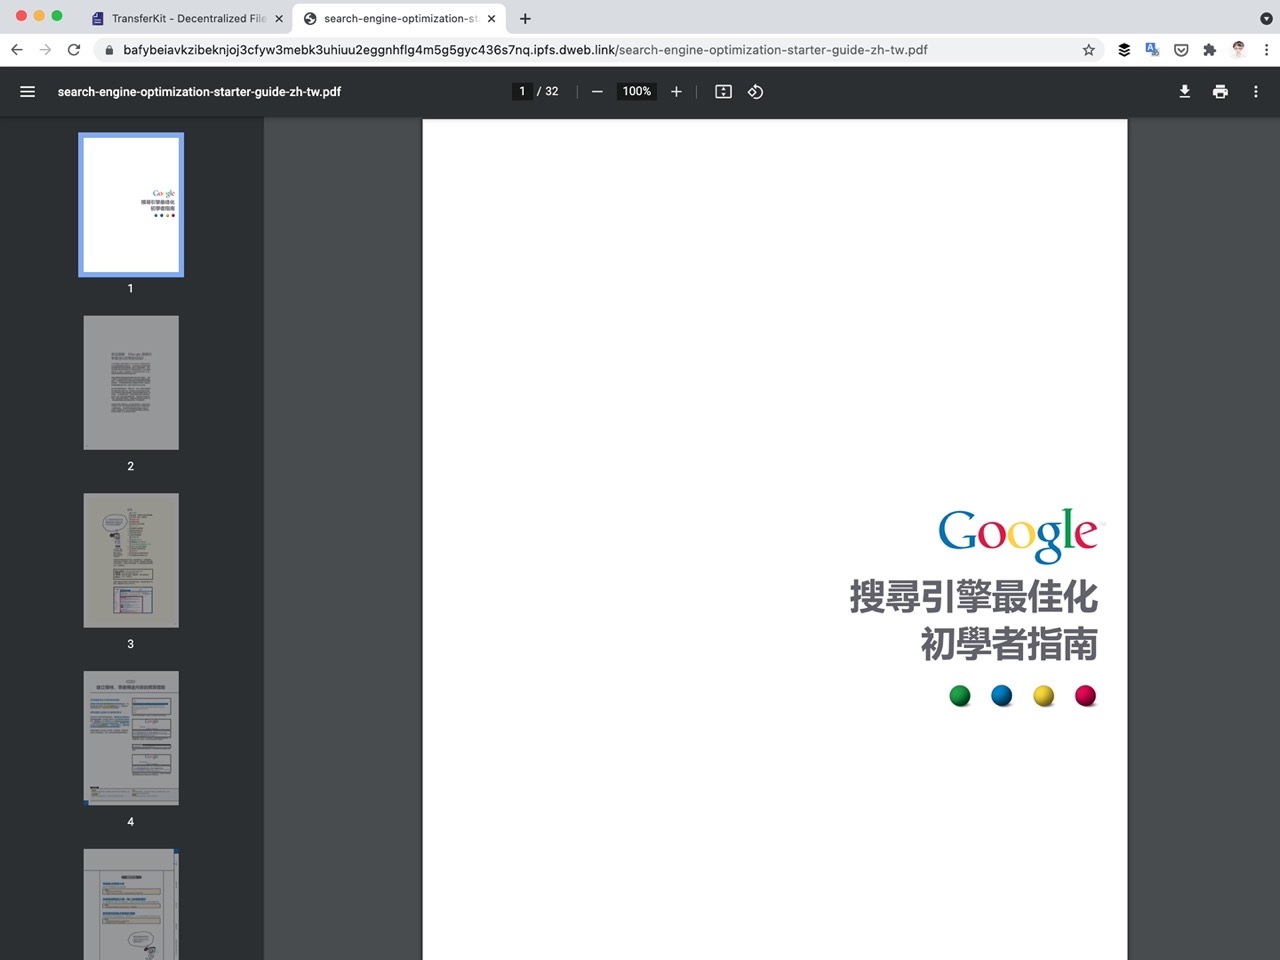
Task: Select page 1 thumbnail
Action: (131, 205)
